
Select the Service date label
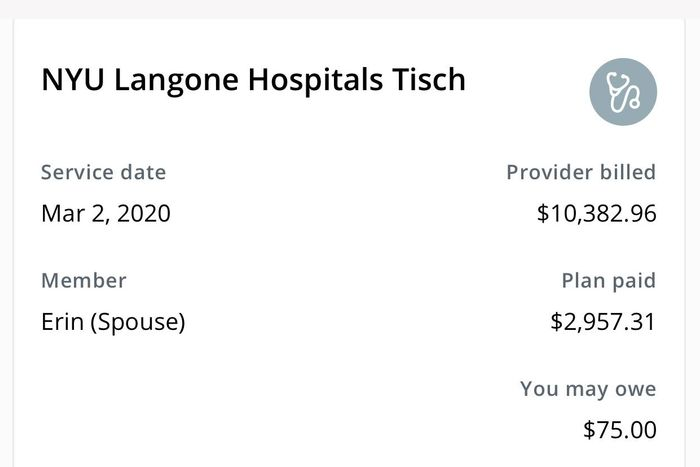pyautogui.click(x=103, y=172)
